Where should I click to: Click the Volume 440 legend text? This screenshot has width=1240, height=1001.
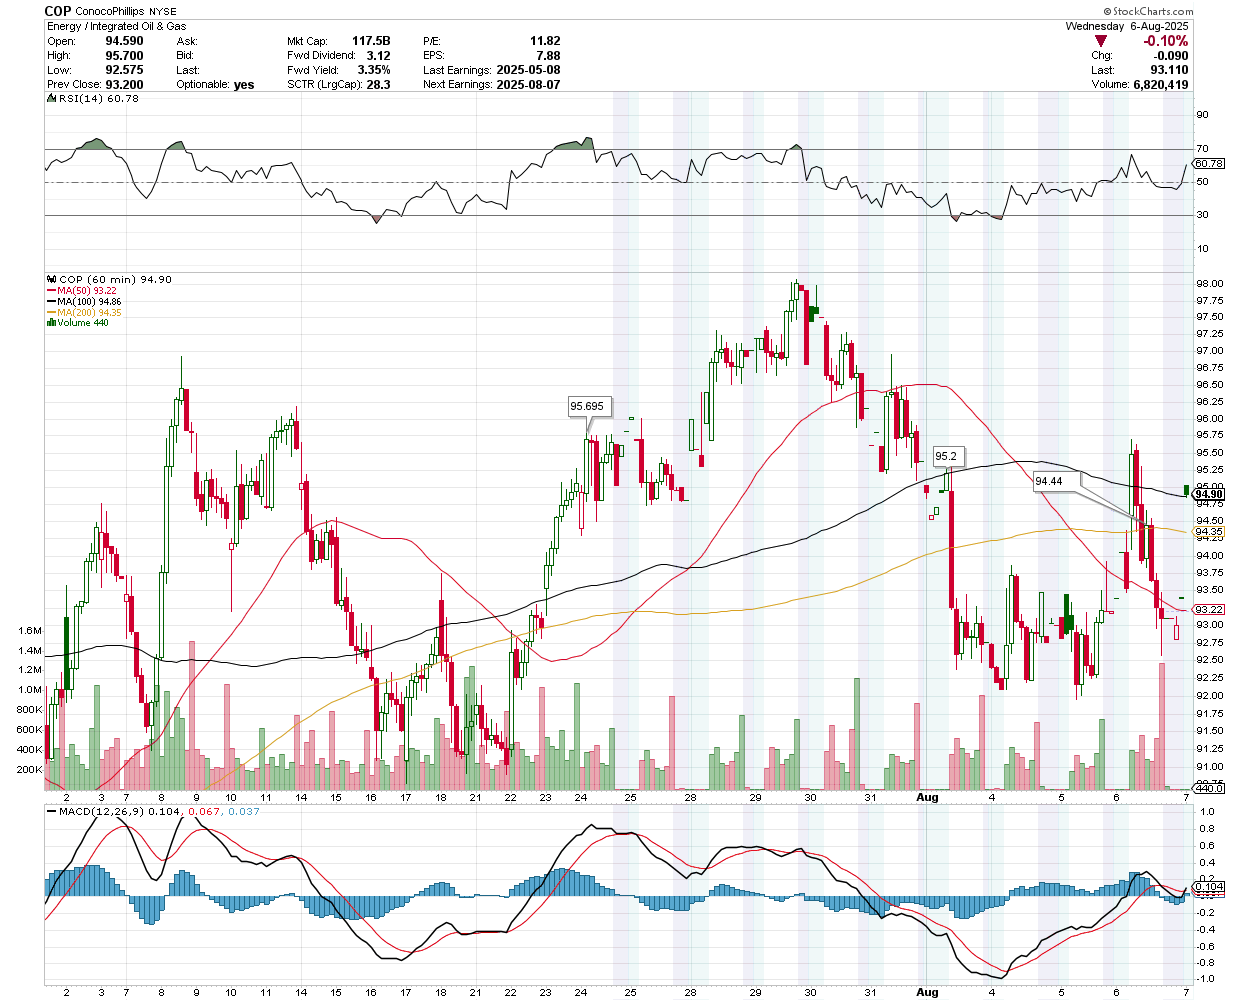coord(83,323)
